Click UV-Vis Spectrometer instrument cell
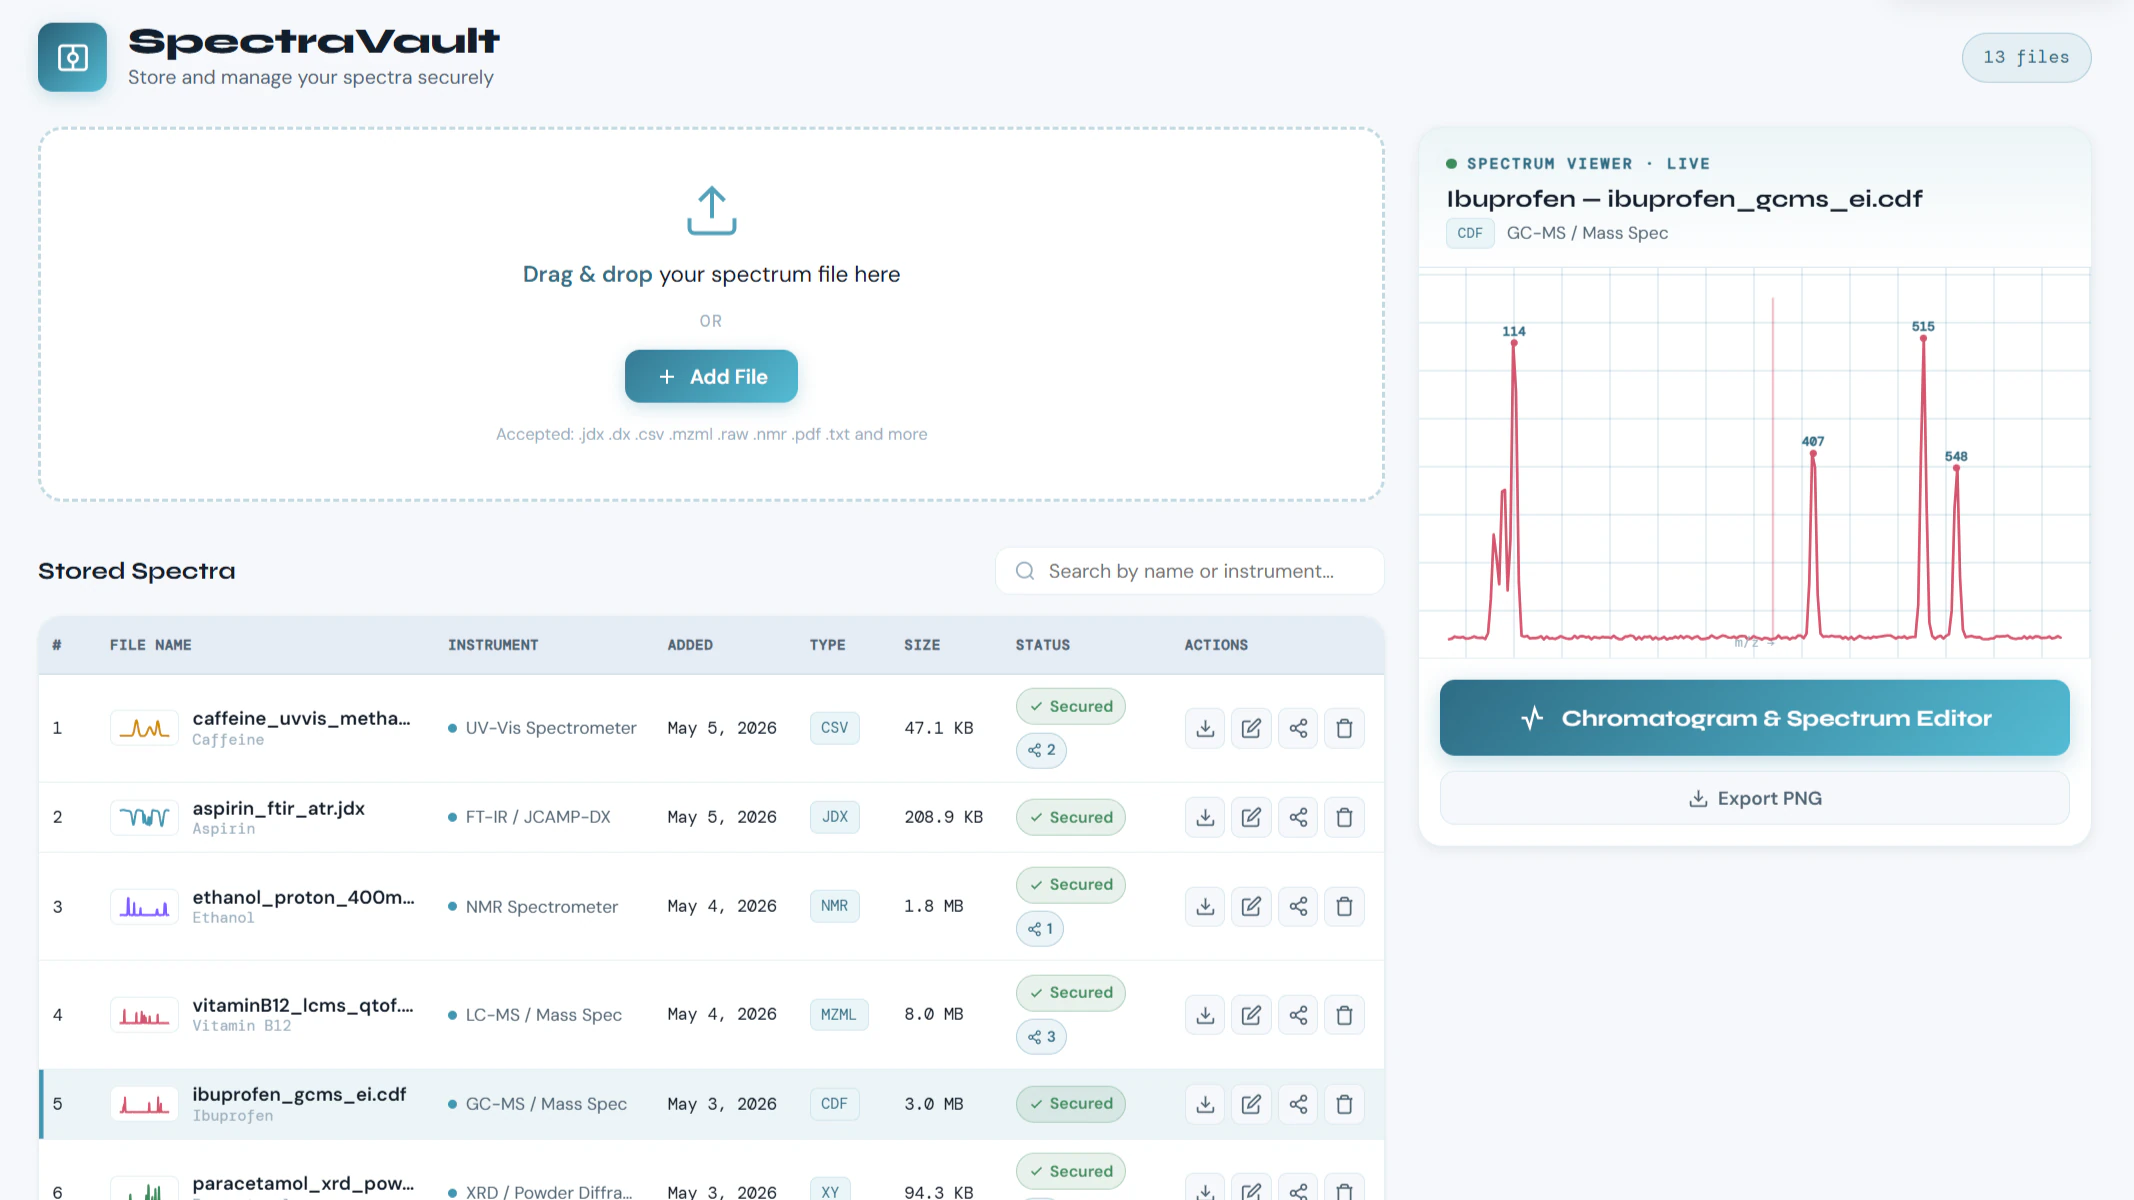 pyautogui.click(x=542, y=728)
